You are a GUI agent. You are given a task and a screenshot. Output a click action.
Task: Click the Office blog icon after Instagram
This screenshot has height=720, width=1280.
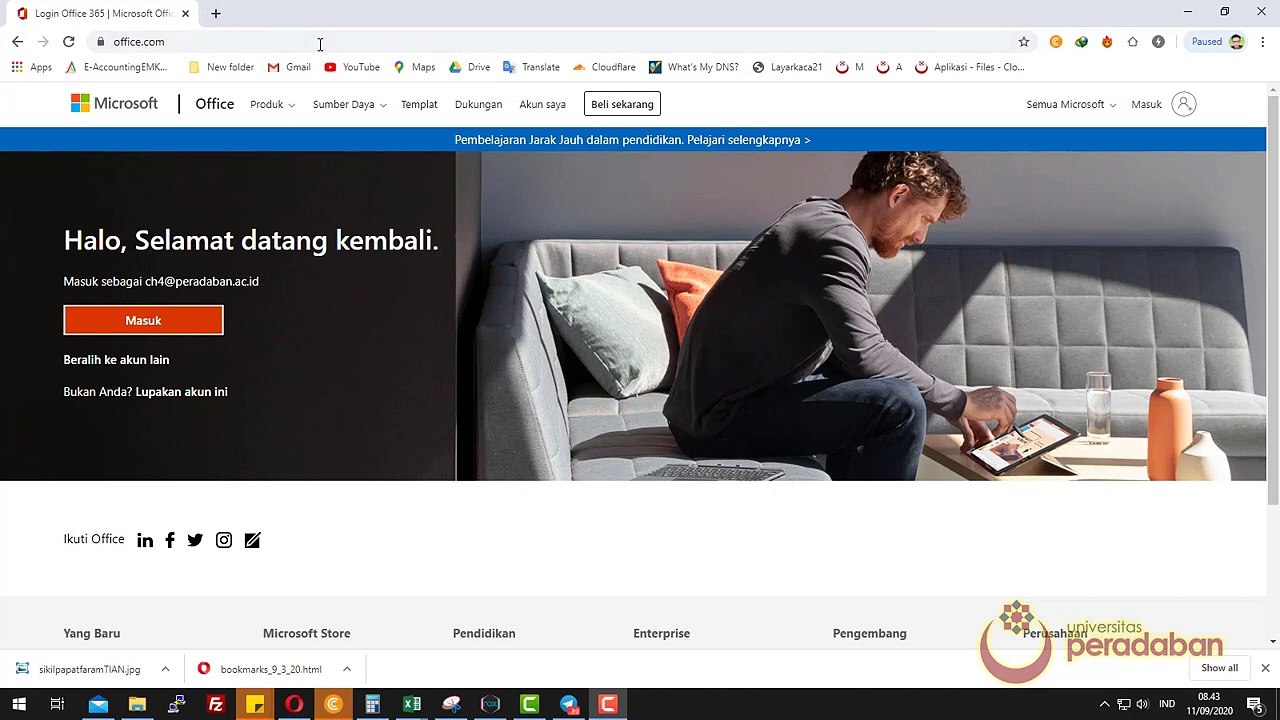tap(252, 540)
